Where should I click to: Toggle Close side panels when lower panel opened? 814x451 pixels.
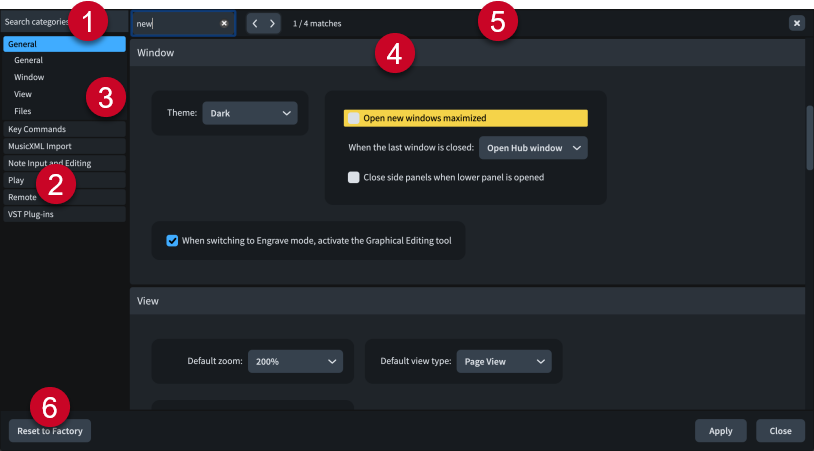353,178
